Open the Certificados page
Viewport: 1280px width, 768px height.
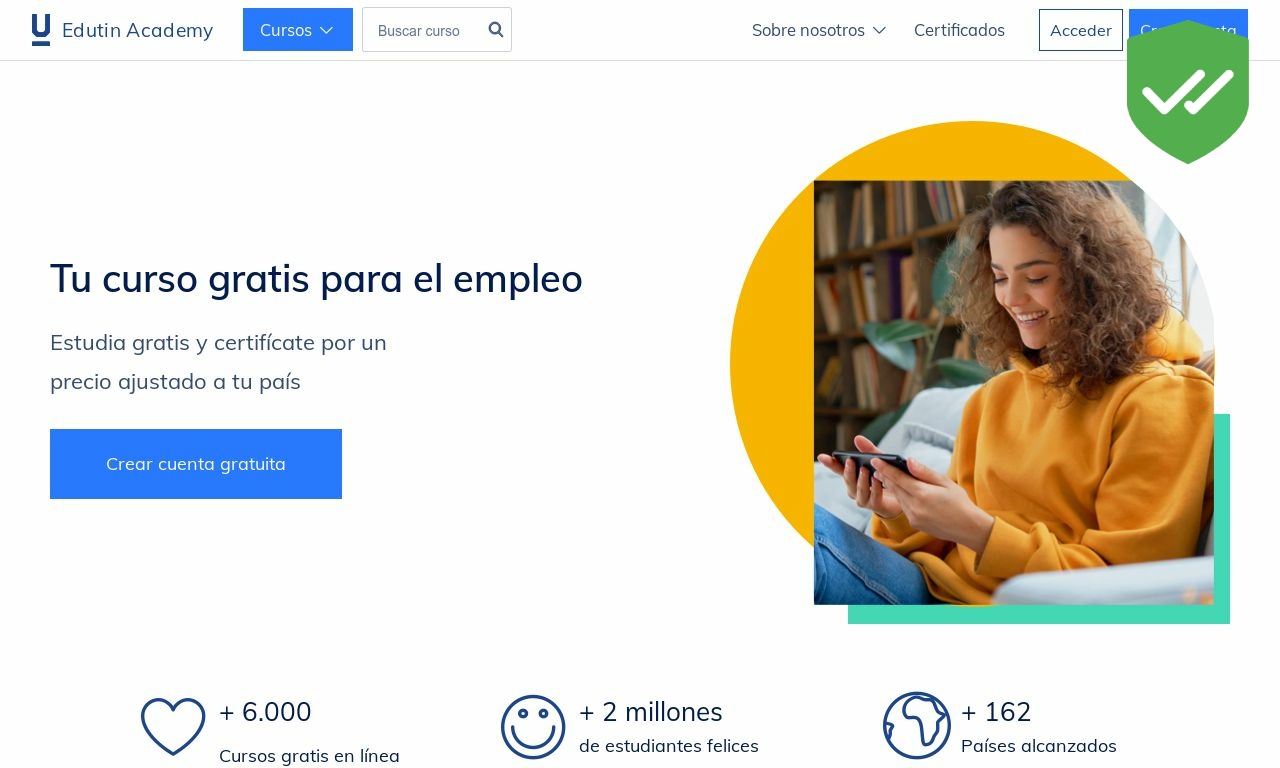click(x=959, y=30)
